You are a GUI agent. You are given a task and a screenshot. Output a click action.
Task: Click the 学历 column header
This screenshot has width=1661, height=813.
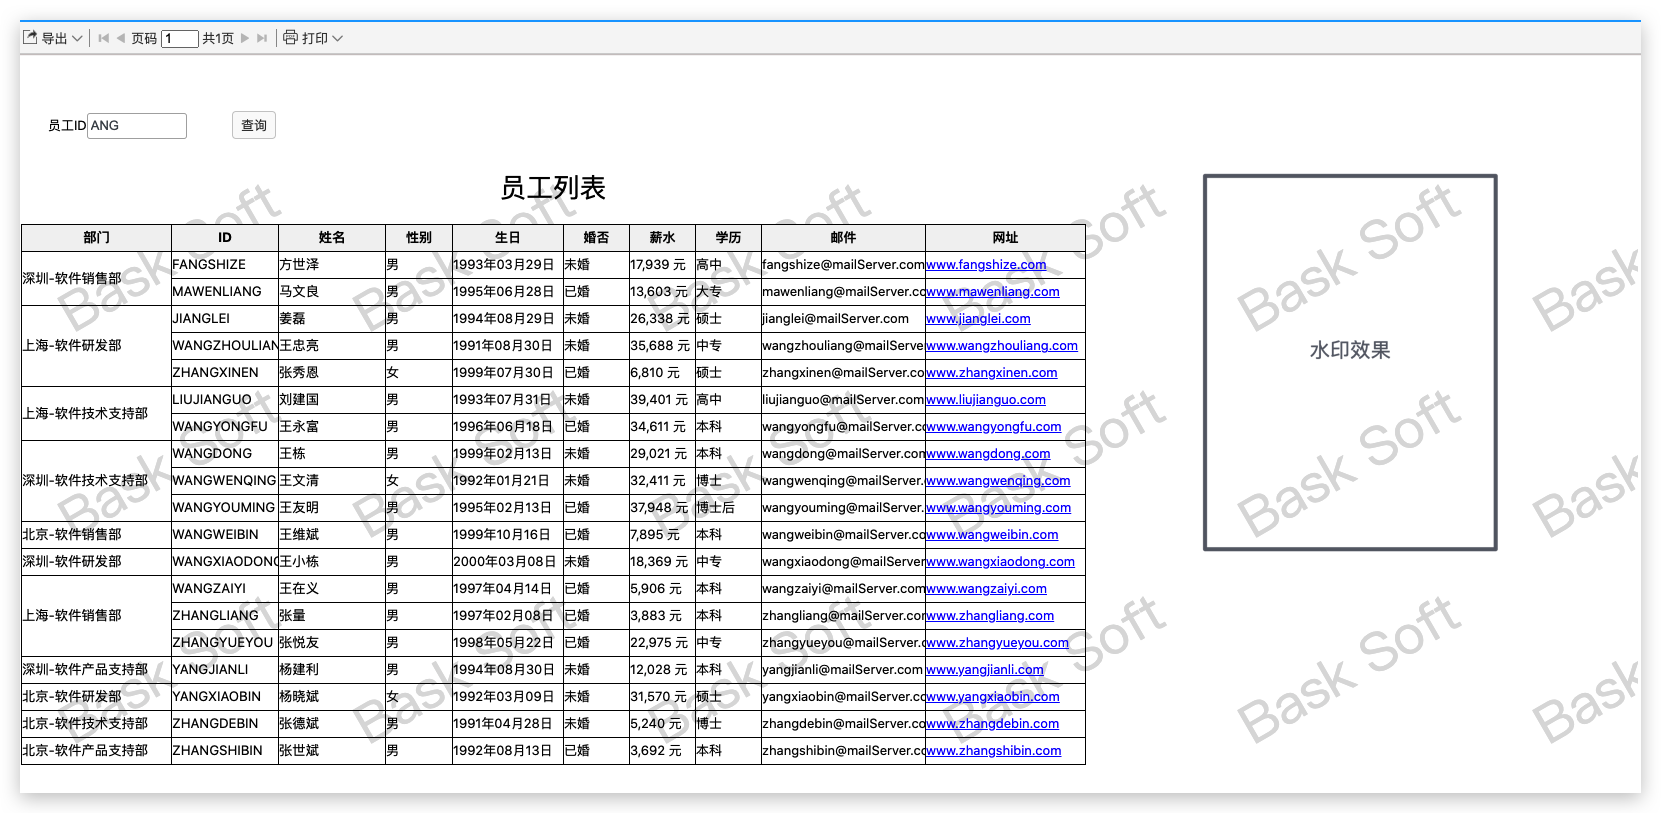pos(728,238)
